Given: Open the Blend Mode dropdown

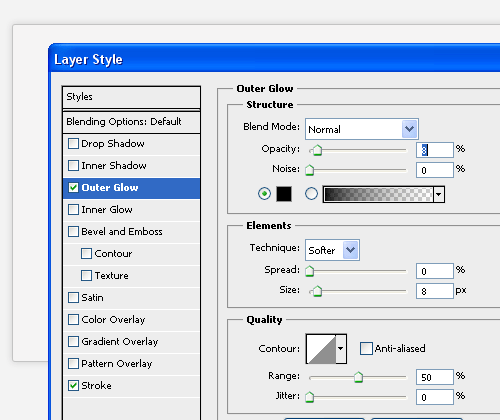Looking at the screenshot, I should (362, 129).
